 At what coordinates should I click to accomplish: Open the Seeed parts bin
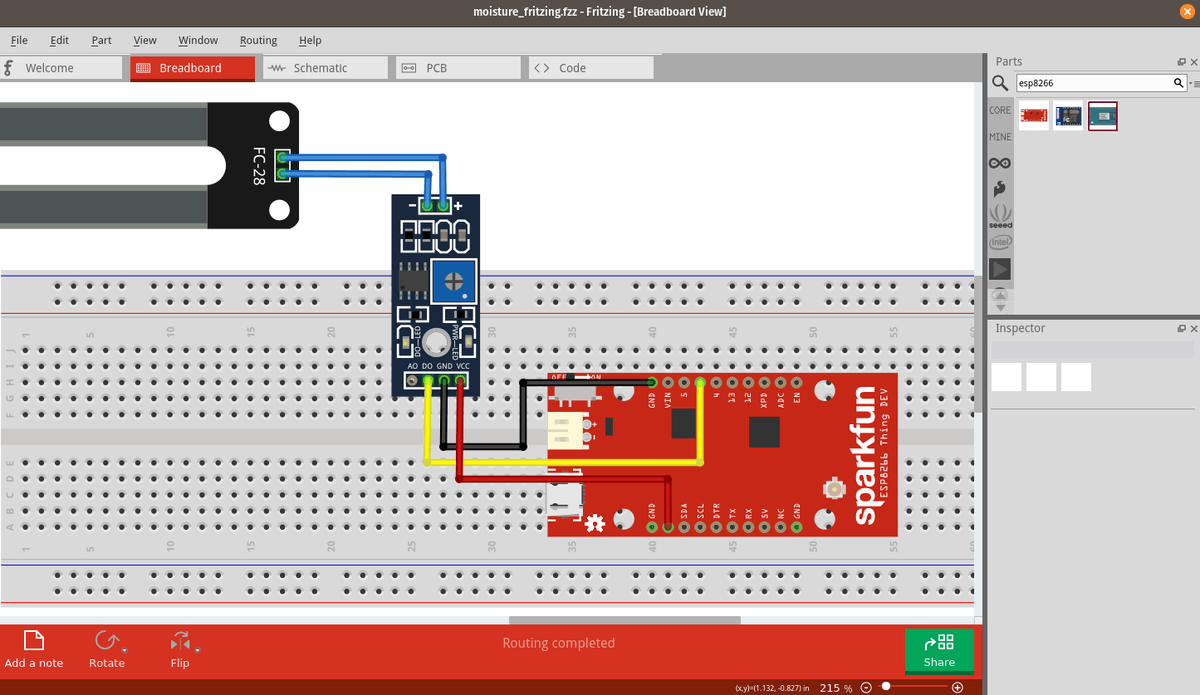[x=1000, y=214]
